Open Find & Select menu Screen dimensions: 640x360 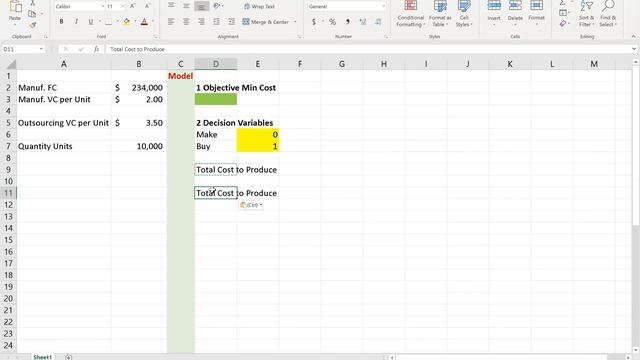[x=608, y=13]
